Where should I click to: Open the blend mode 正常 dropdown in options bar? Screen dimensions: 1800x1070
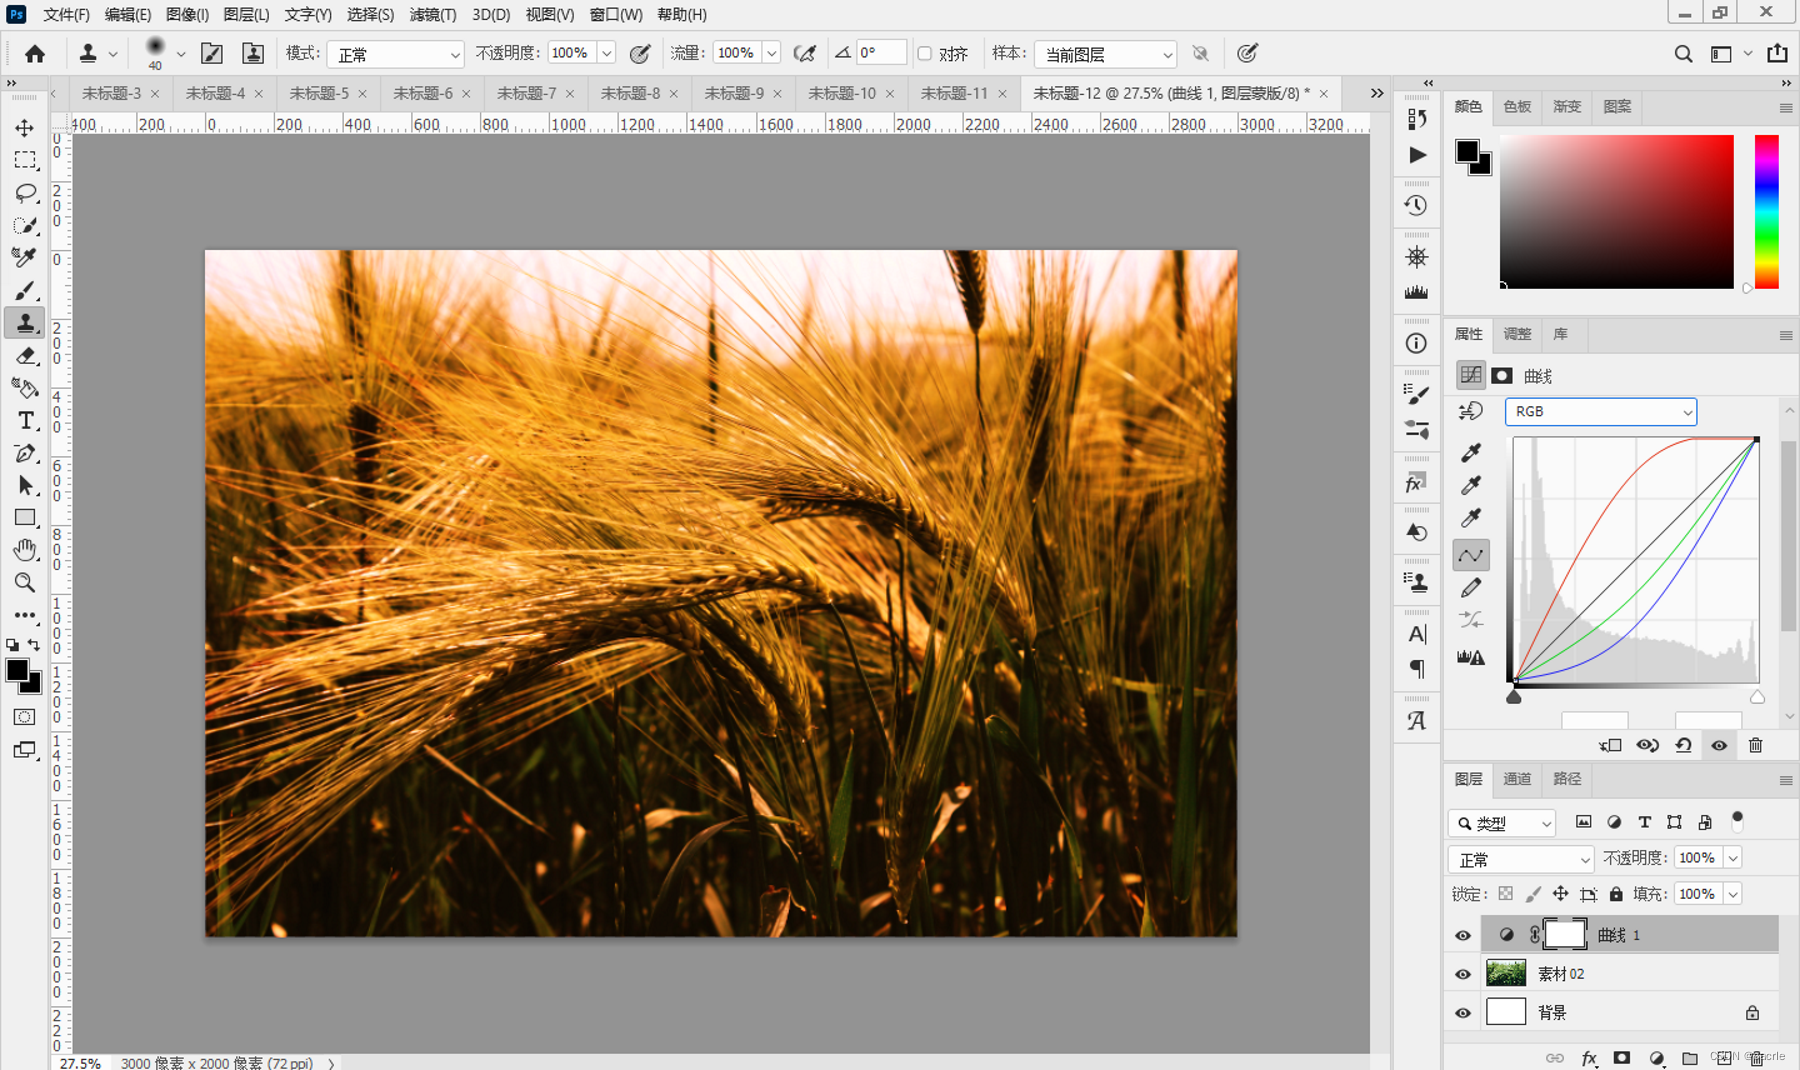[x=397, y=54]
